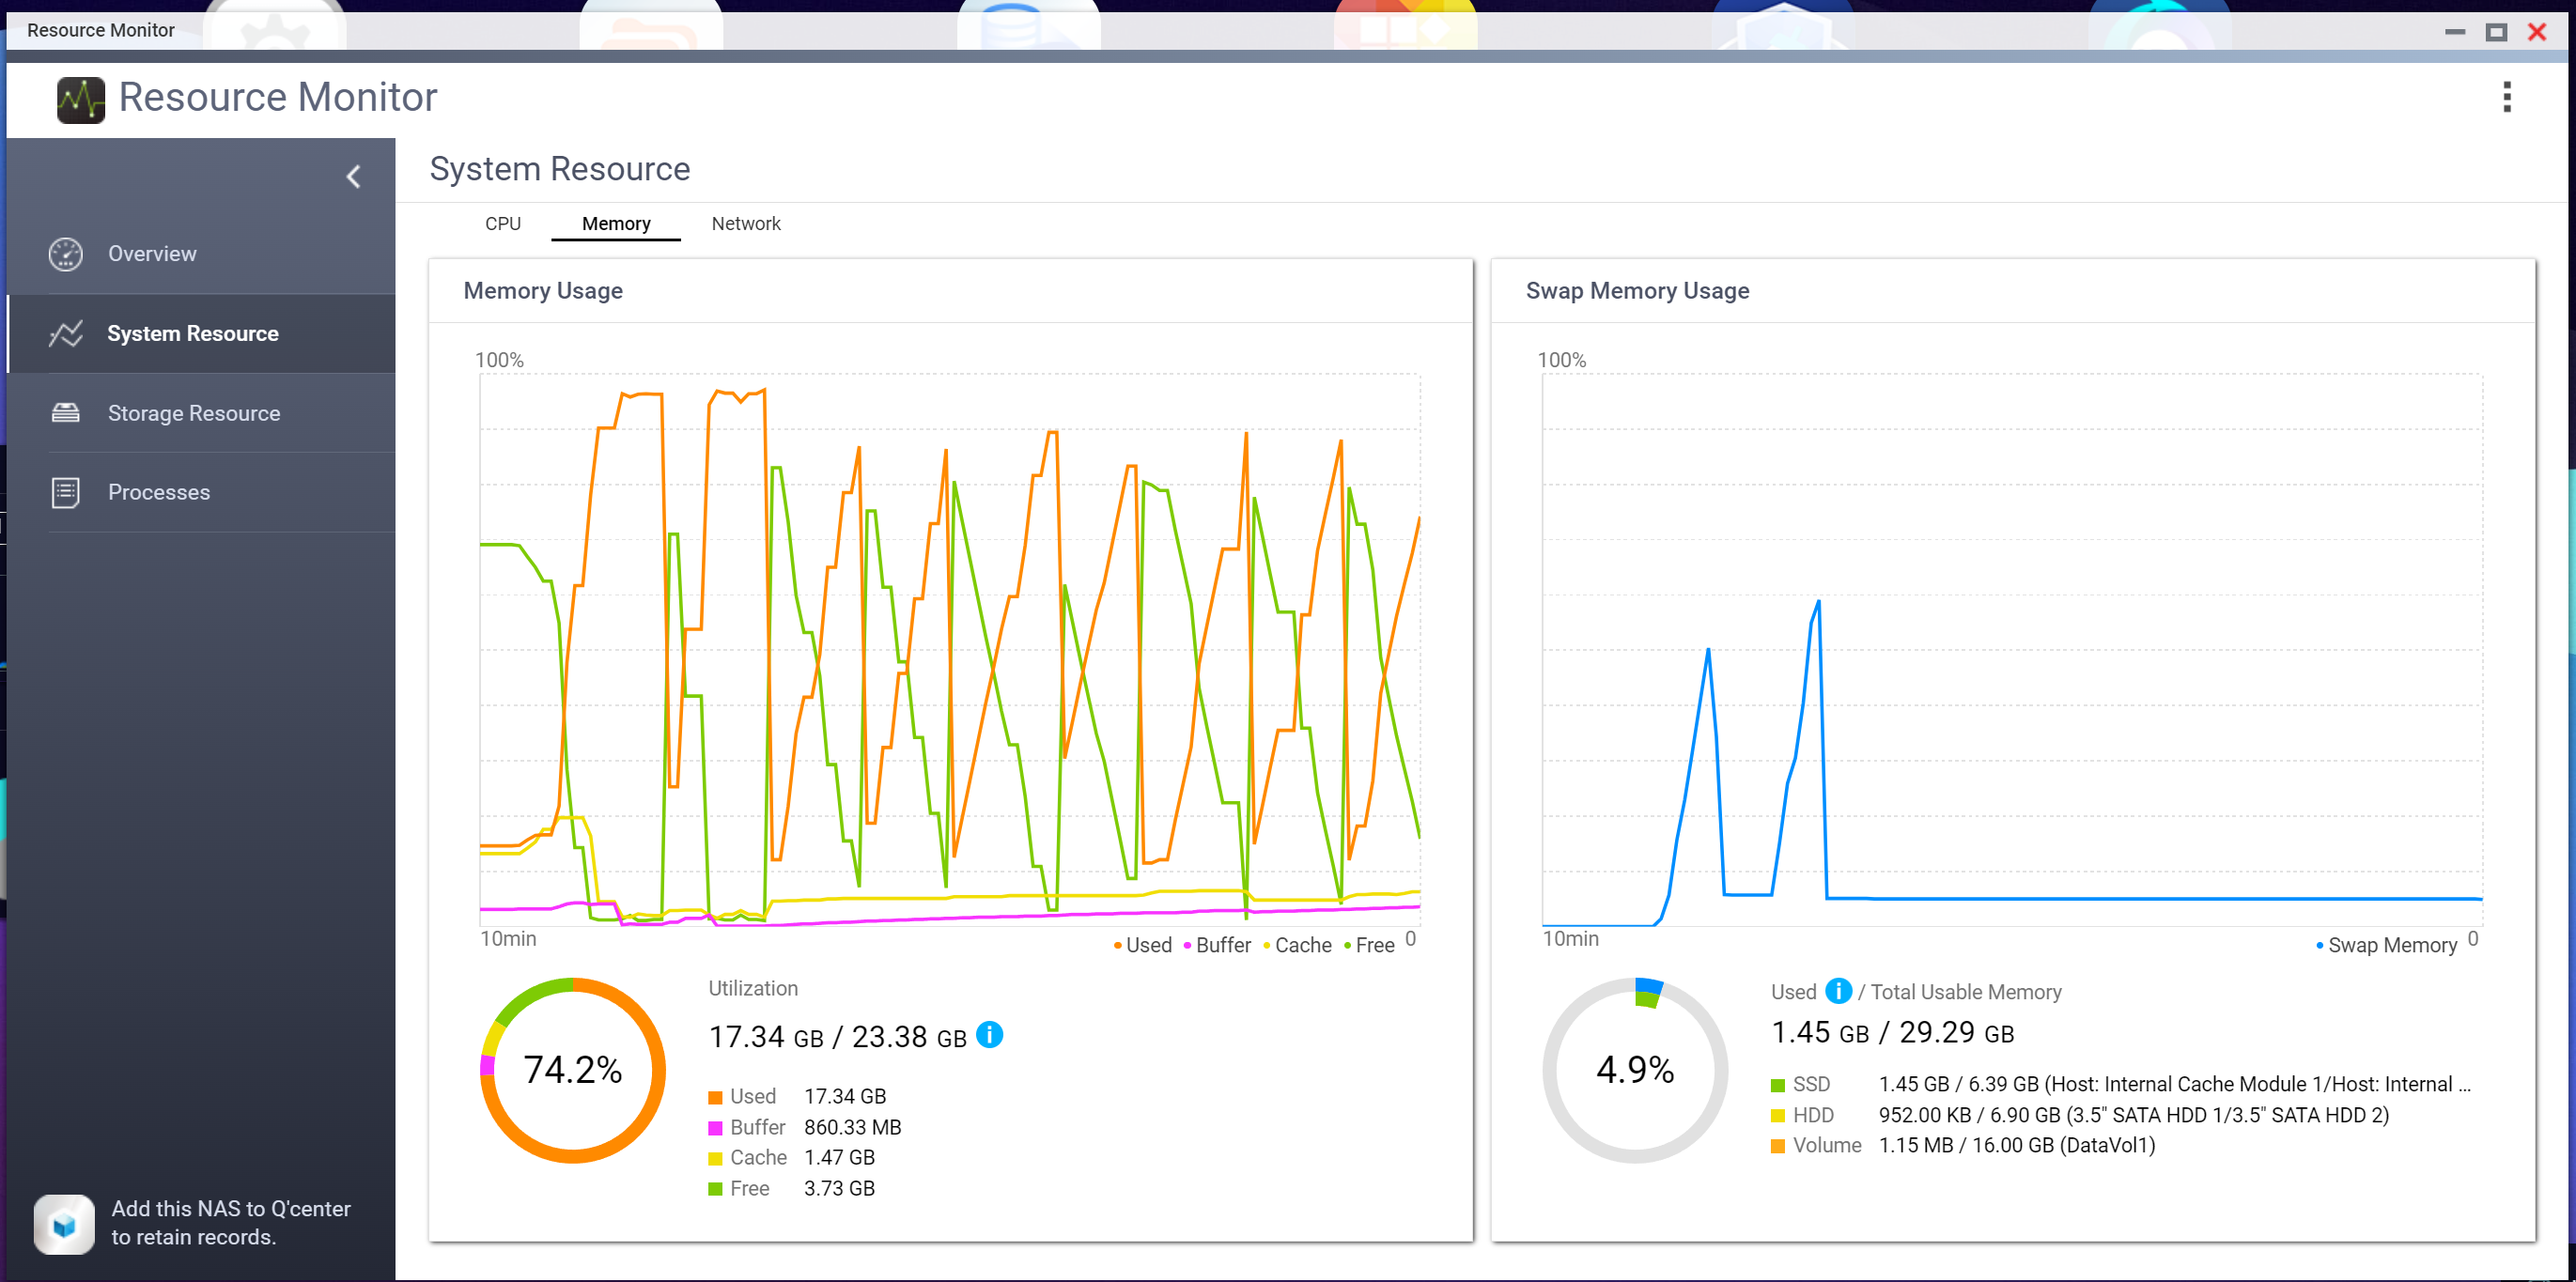Toggle the Free series in memory legend
This screenshot has height=1282, width=2576.
pyautogui.click(x=1373, y=945)
